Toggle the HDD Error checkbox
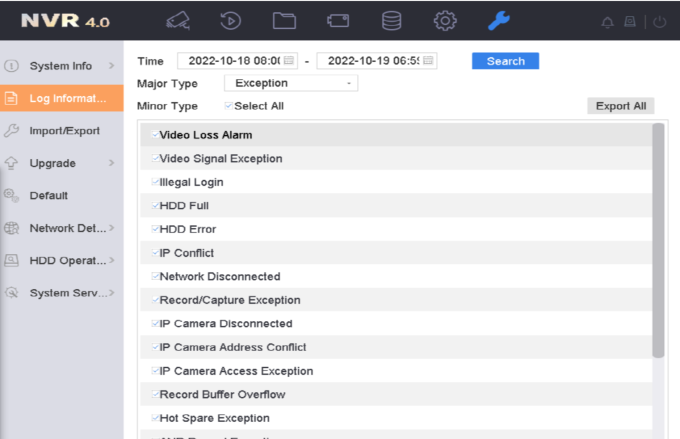680x439 pixels. point(155,229)
